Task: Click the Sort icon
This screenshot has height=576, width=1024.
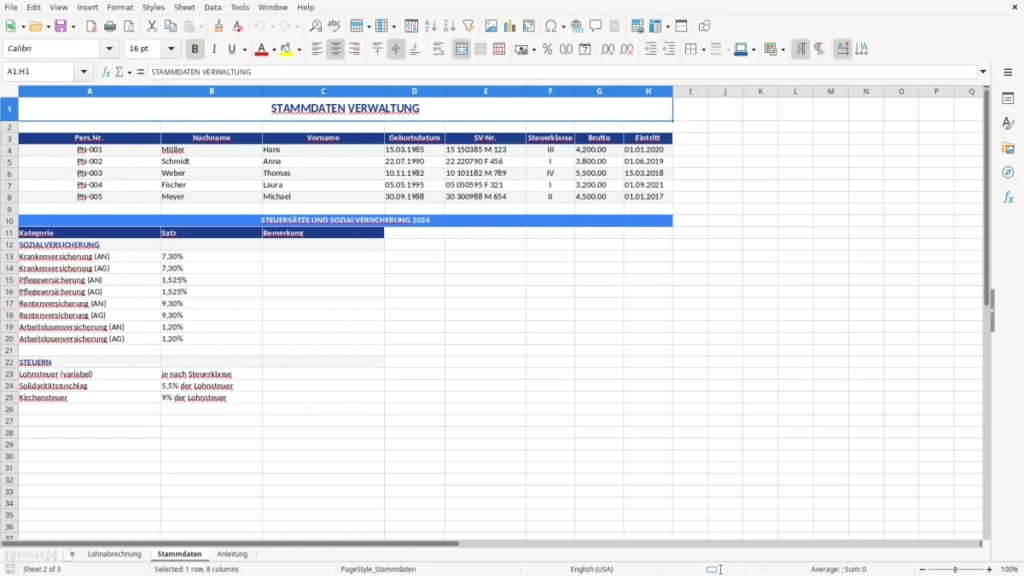Action: (x=411, y=26)
